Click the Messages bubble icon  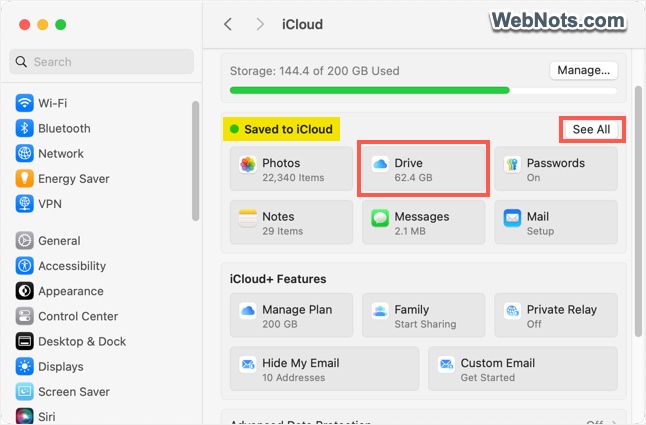[380, 218]
